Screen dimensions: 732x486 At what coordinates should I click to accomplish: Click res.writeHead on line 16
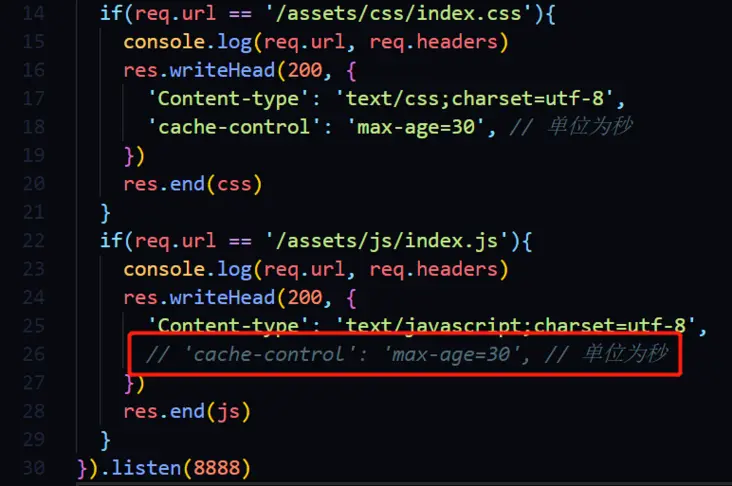199,70
